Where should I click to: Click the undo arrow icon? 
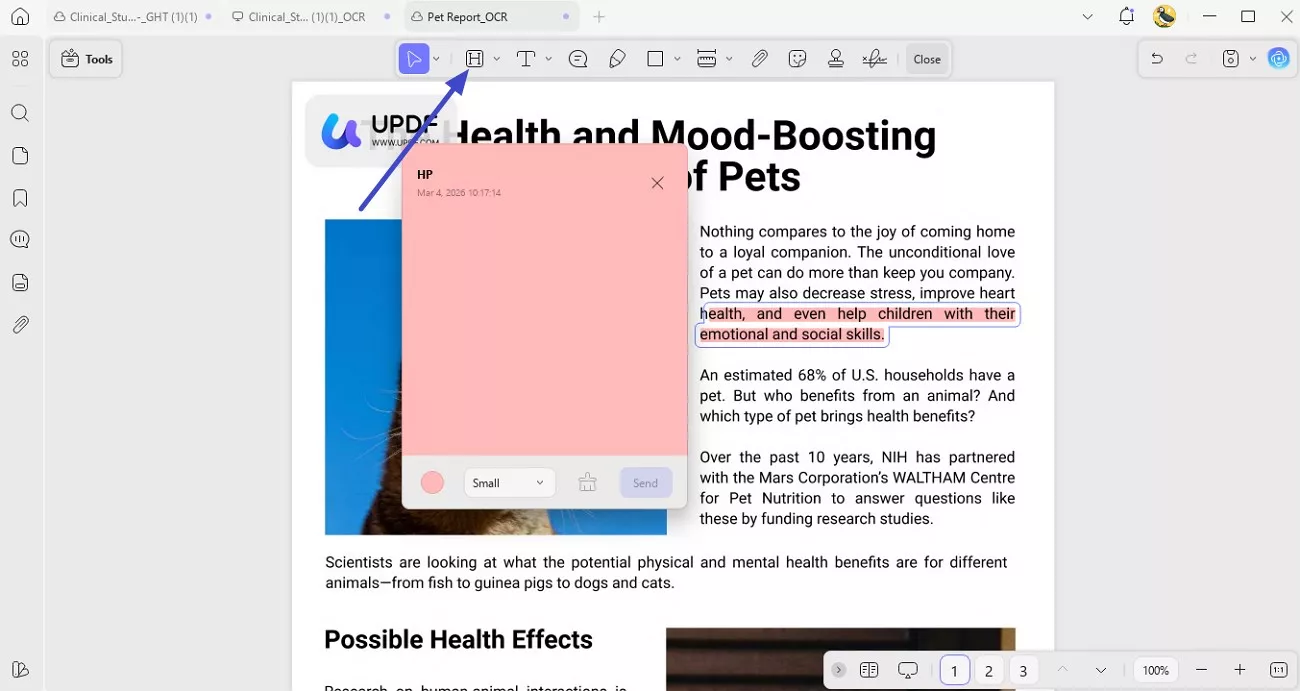pyautogui.click(x=1157, y=59)
